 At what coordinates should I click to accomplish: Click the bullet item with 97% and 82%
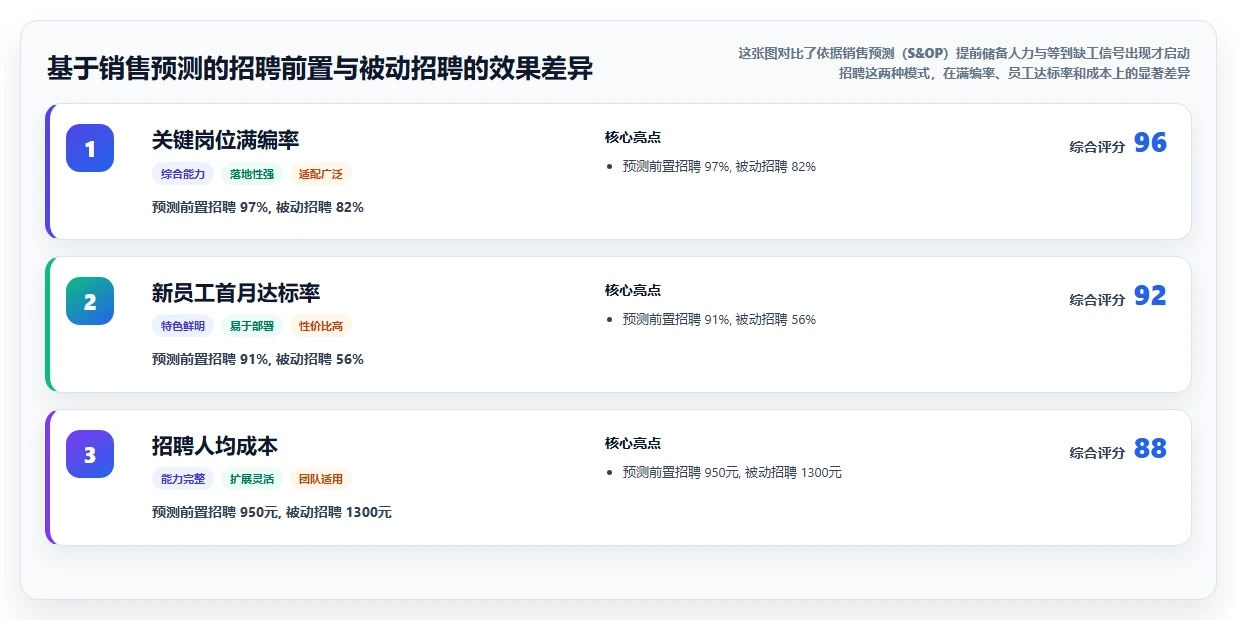[719, 167]
